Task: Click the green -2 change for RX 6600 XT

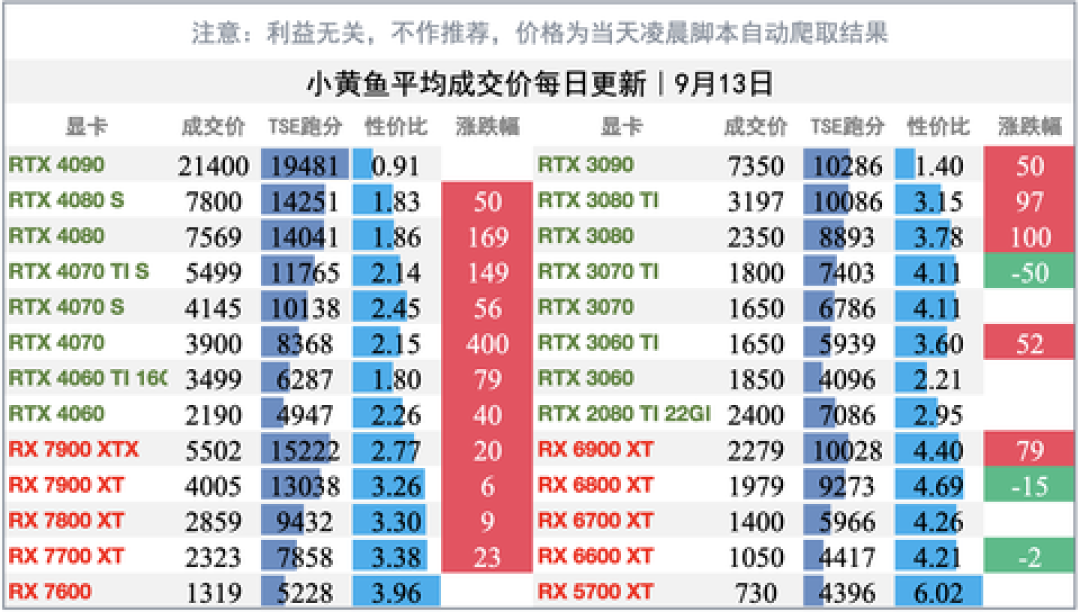Action: click(1029, 557)
